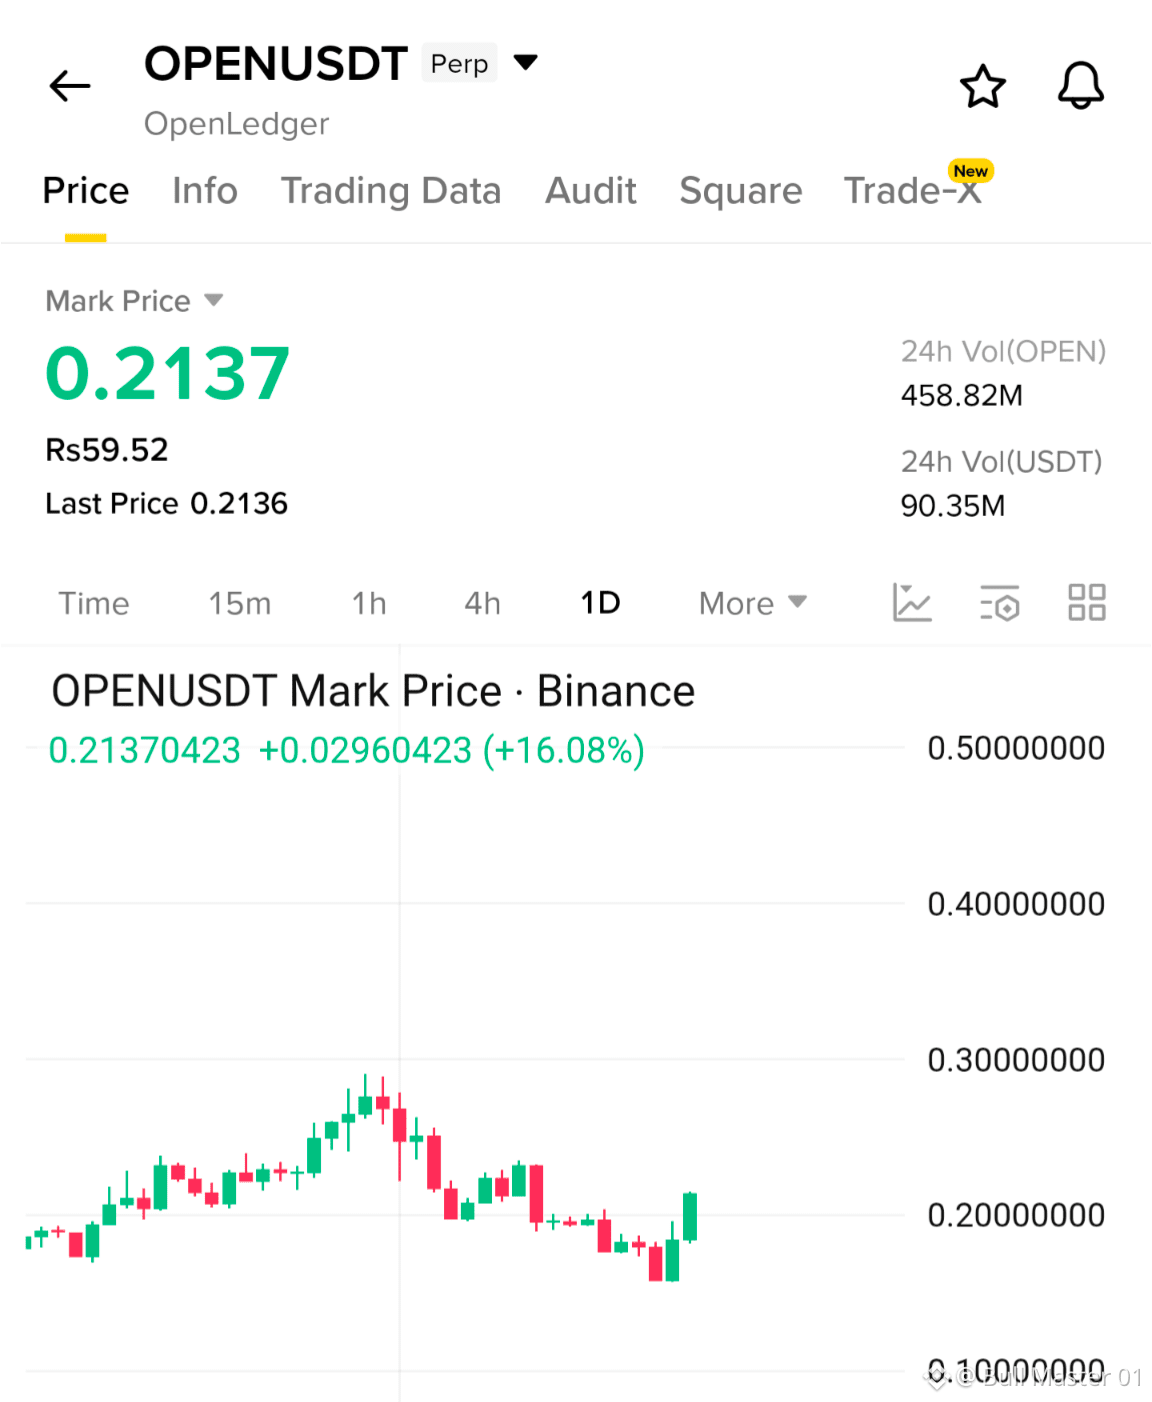Tap the OPENUSDT pair title

[x=276, y=63]
